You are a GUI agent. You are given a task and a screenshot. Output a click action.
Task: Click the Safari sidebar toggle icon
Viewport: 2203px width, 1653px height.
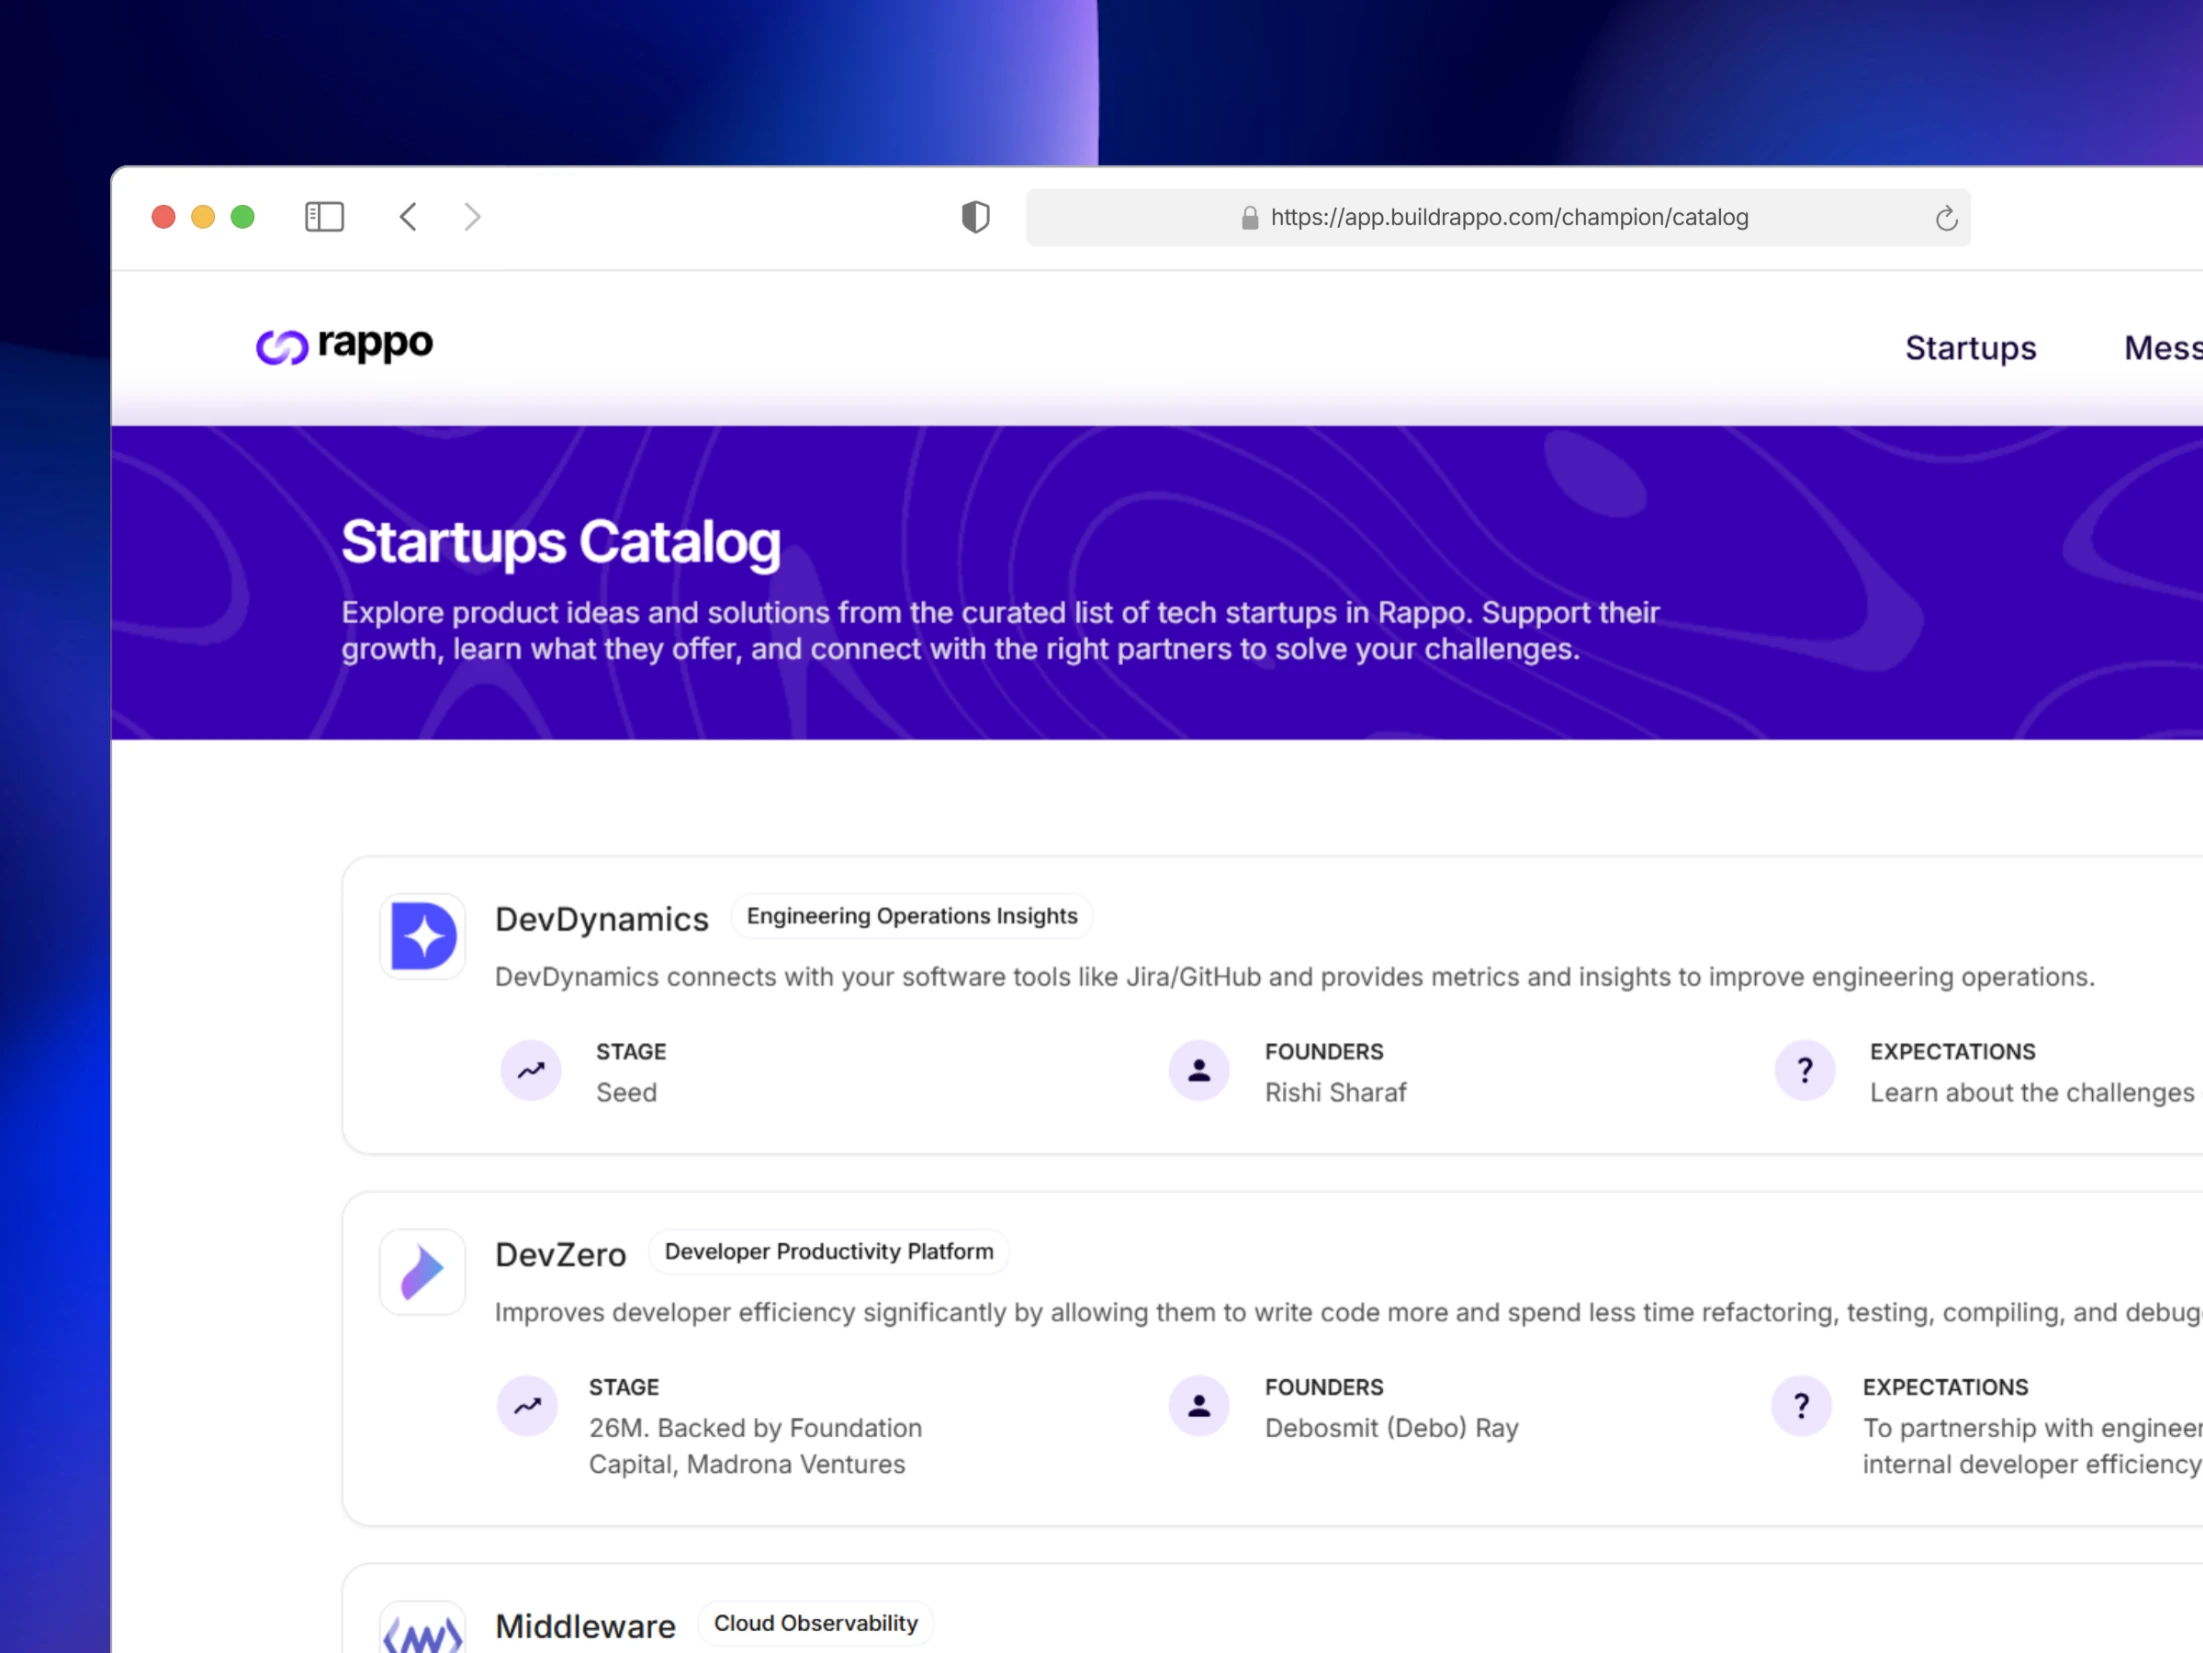[324, 217]
